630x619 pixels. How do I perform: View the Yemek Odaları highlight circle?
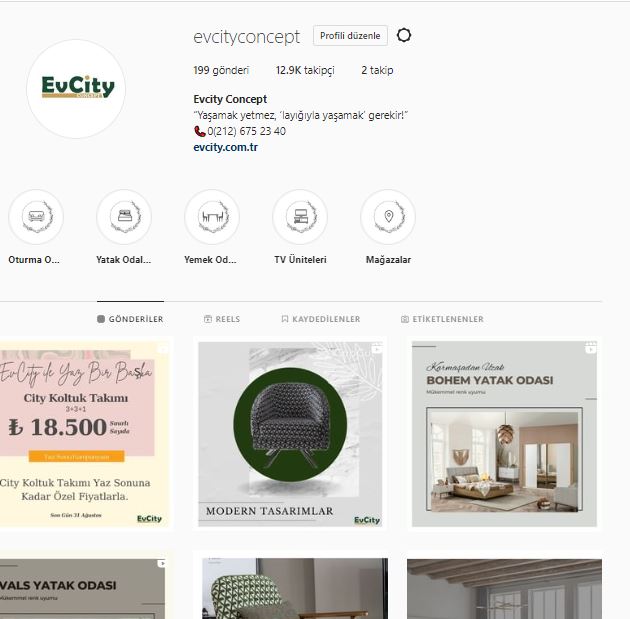(x=212, y=217)
